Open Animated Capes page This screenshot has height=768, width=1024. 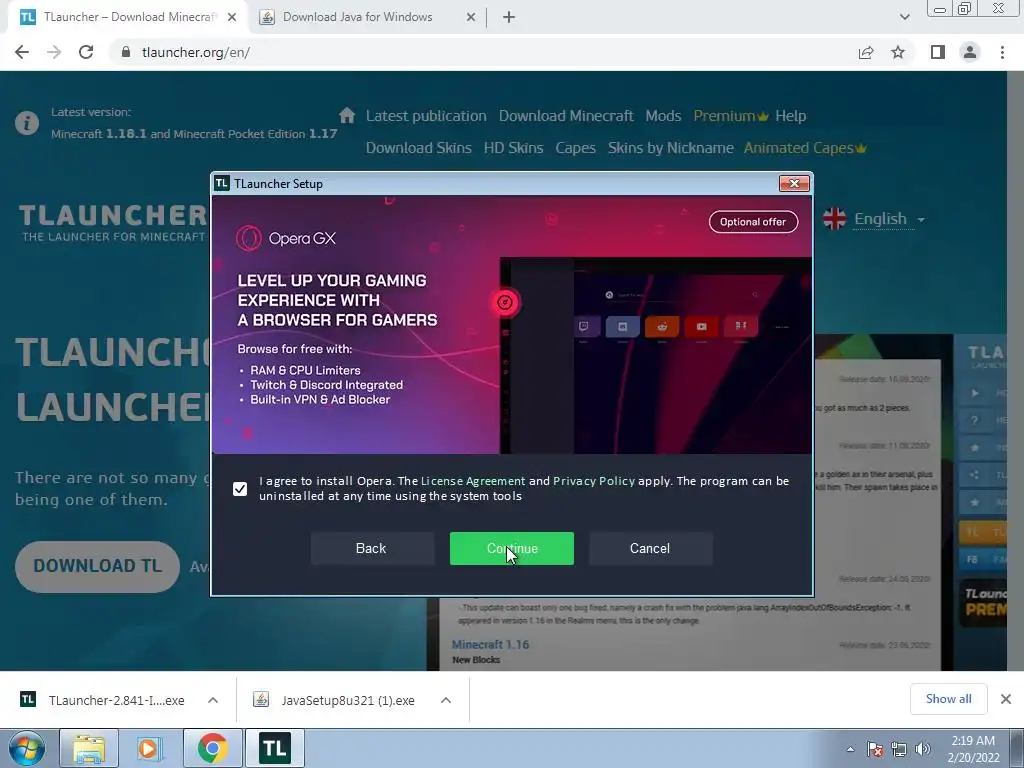pyautogui.click(x=805, y=148)
